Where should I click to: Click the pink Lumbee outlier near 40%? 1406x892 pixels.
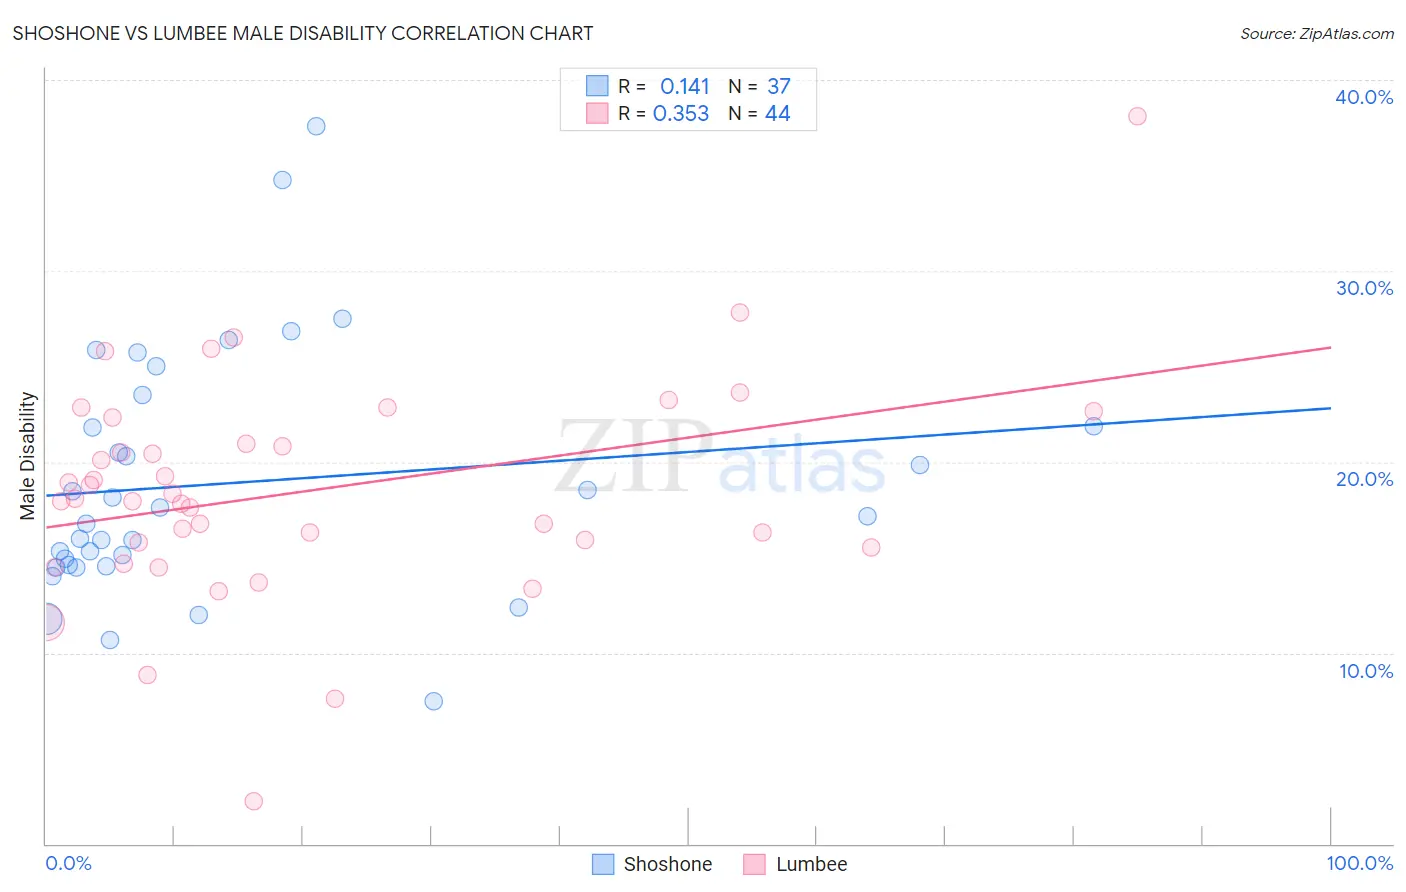[1137, 116]
